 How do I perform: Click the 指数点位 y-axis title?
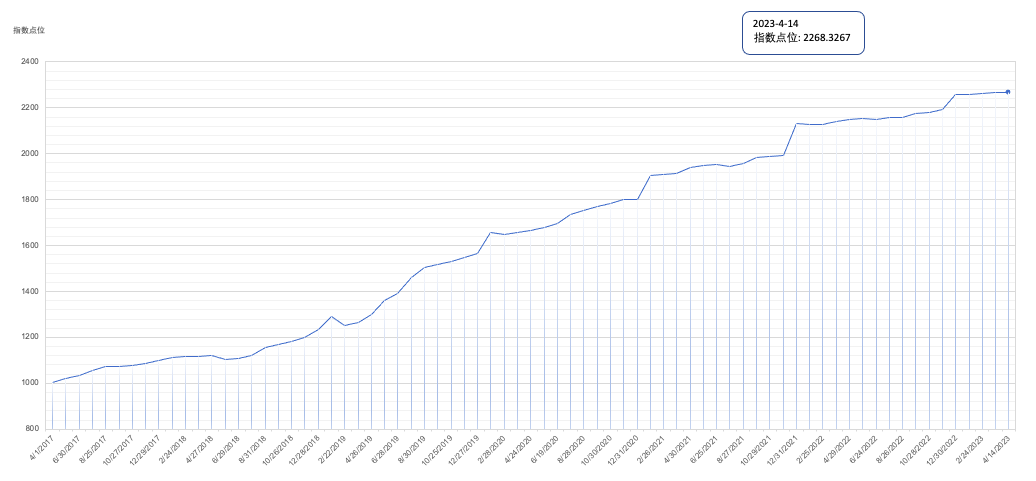(x=29, y=30)
